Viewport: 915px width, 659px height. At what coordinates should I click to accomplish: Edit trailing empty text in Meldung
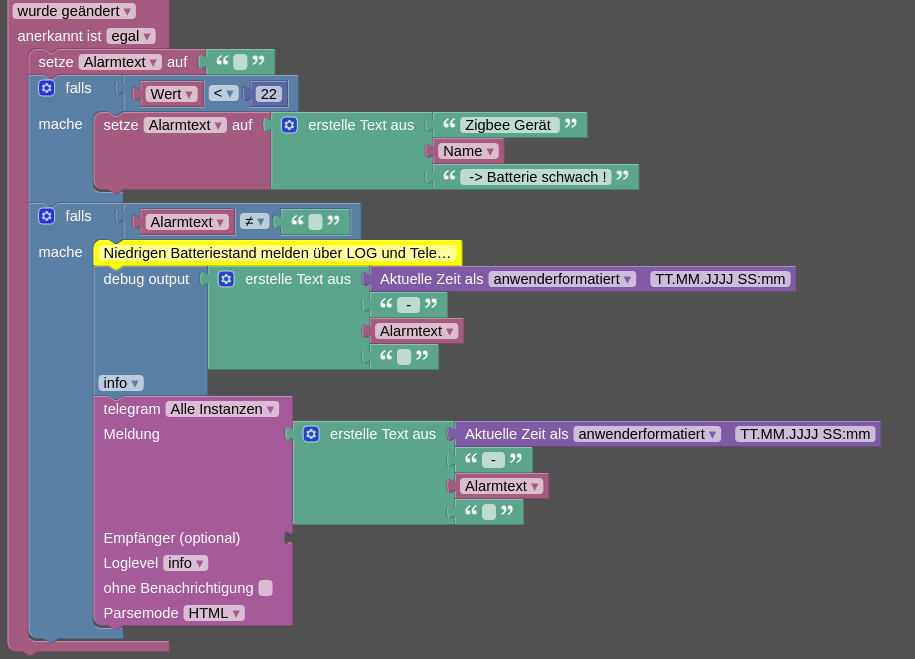[x=489, y=512]
